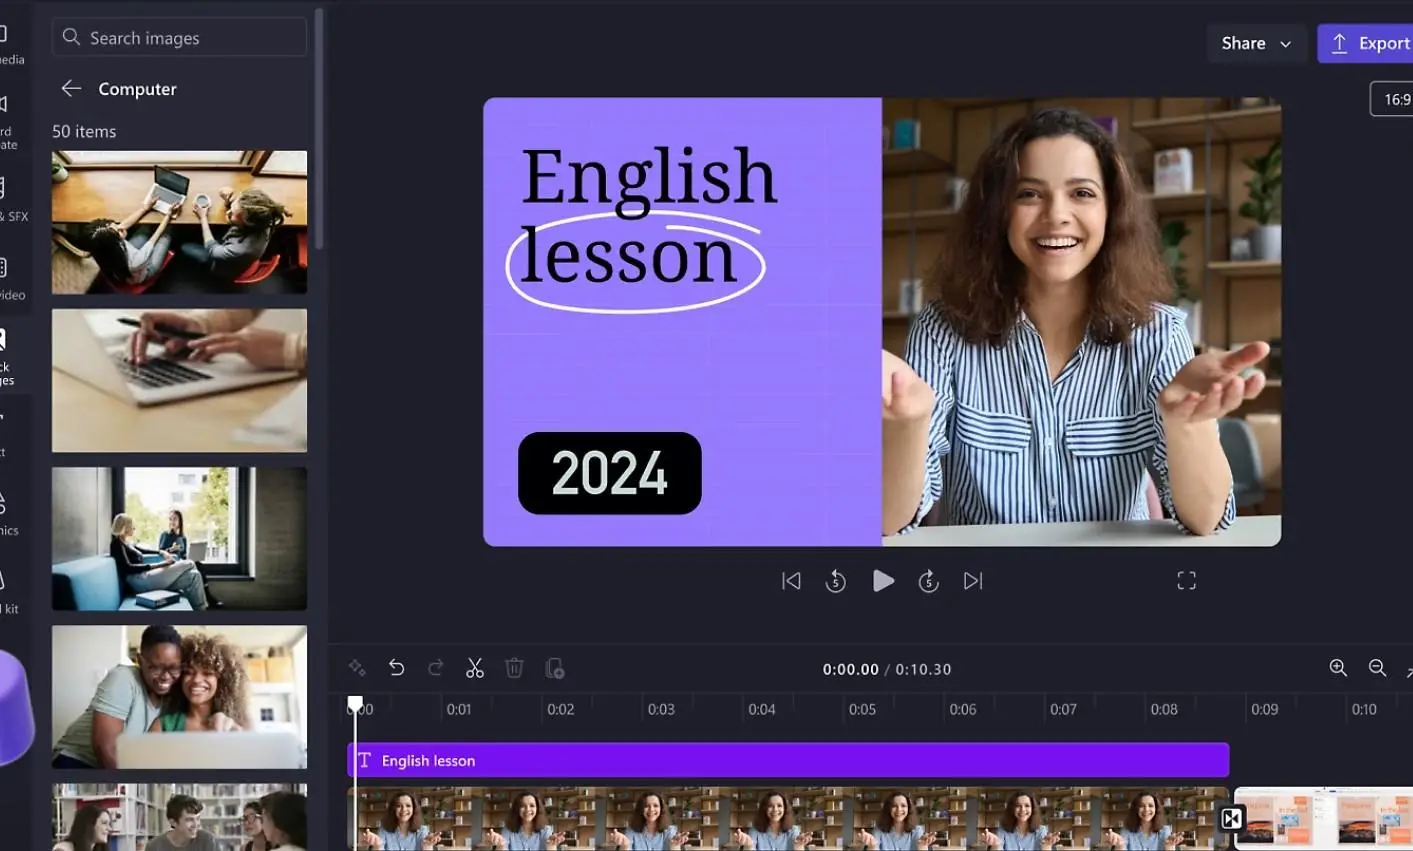1413x851 pixels.
Task: Select the two women by window image
Action: 179,538
